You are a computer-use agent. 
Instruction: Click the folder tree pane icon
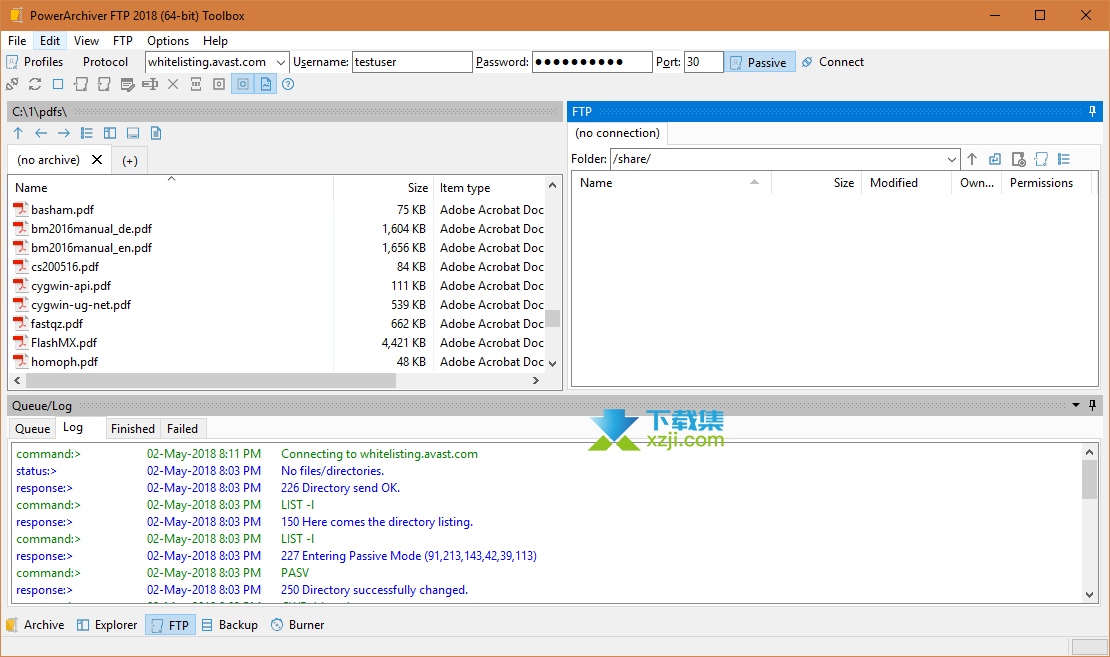click(110, 133)
